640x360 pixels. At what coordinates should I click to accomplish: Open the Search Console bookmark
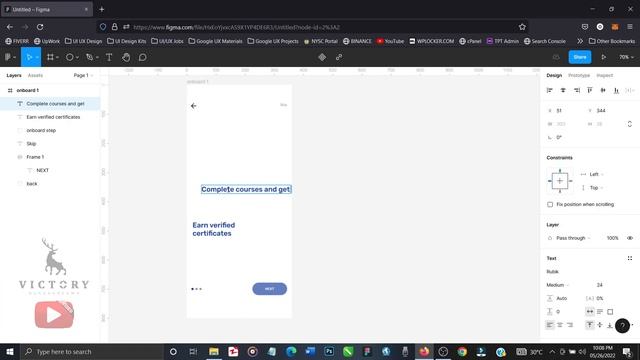click(x=545, y=41)
